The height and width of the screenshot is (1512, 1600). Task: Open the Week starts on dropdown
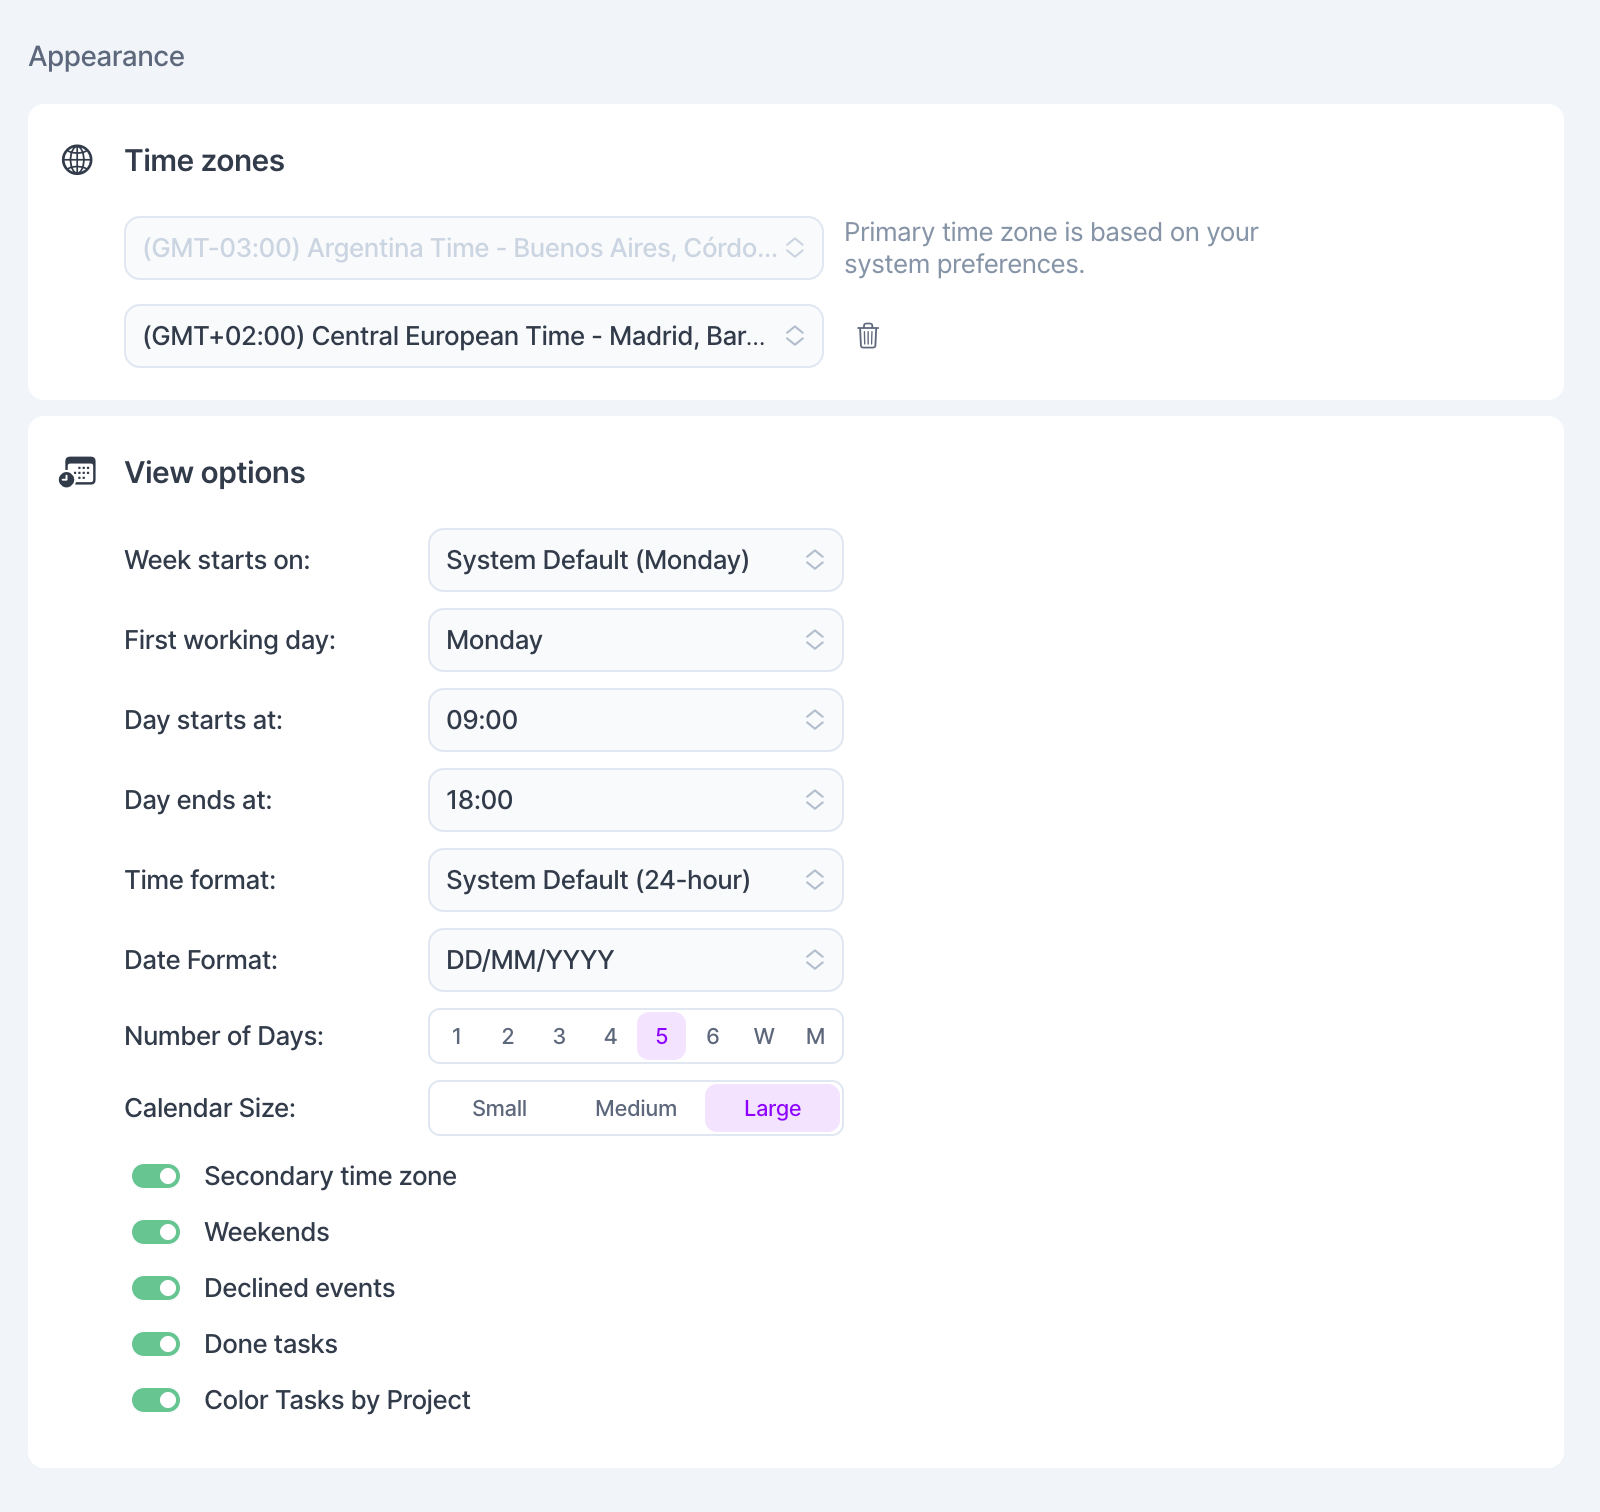pos(635,560)
